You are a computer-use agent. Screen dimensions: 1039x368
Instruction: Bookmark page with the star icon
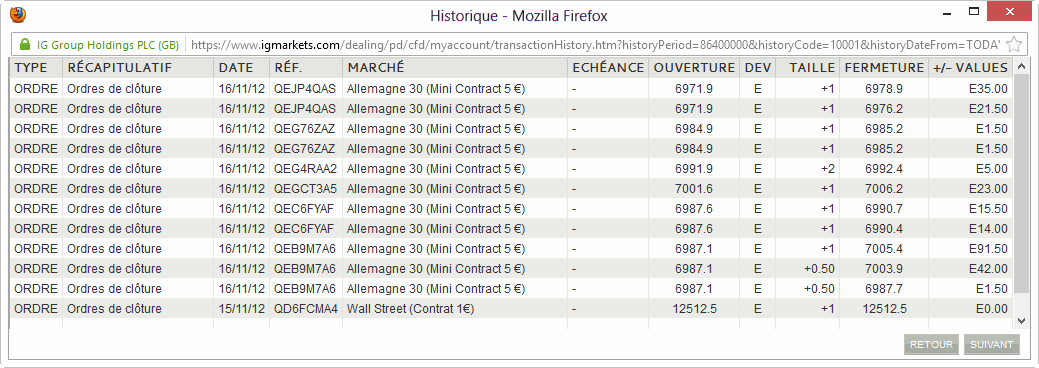click(x=1014, y=44)
